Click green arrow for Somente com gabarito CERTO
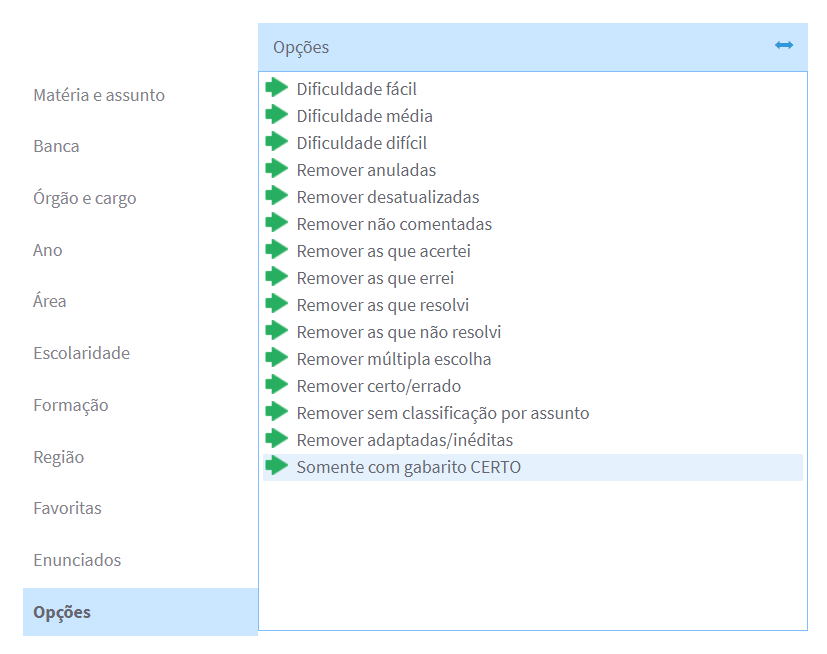The height and width of the screenshot is (654, 827). click(277, 466)
